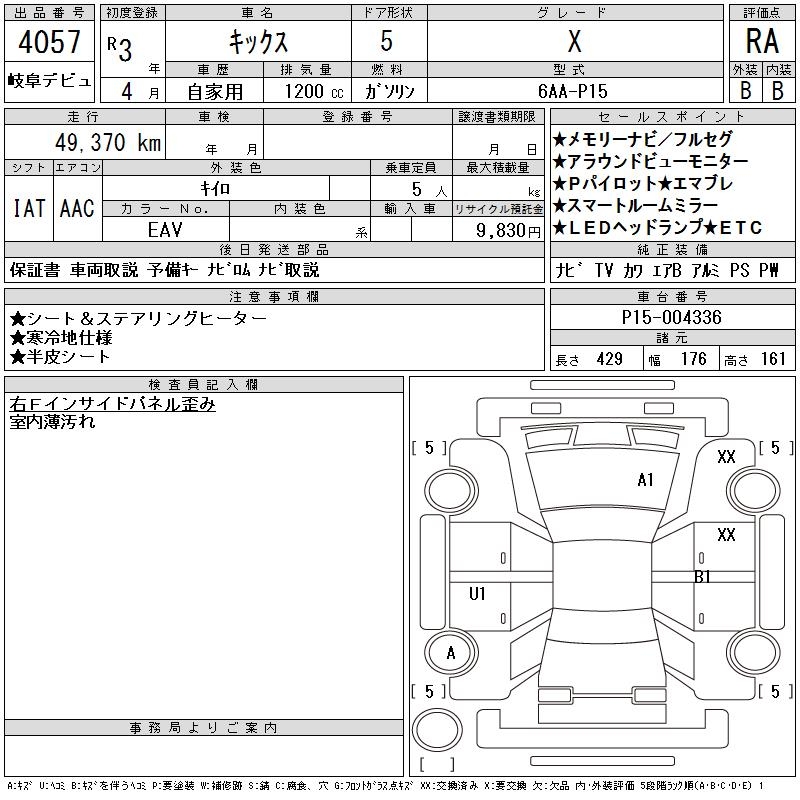Select color number EAV

point(165,230)
